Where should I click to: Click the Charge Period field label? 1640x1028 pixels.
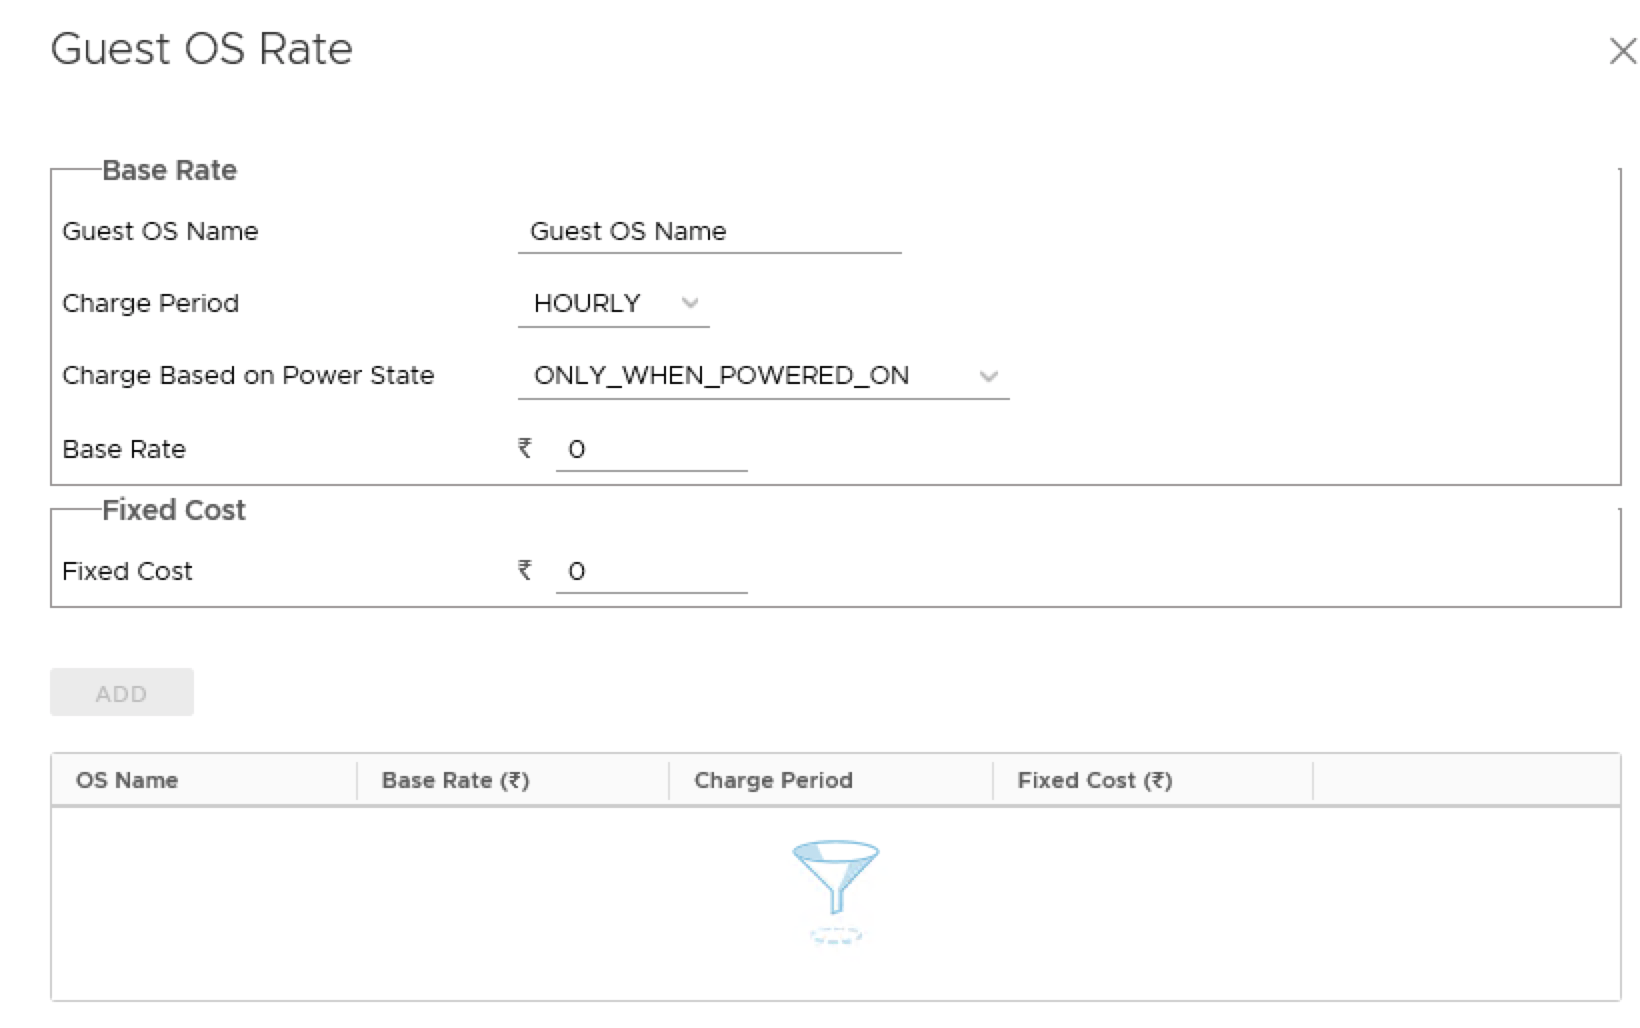150,303
